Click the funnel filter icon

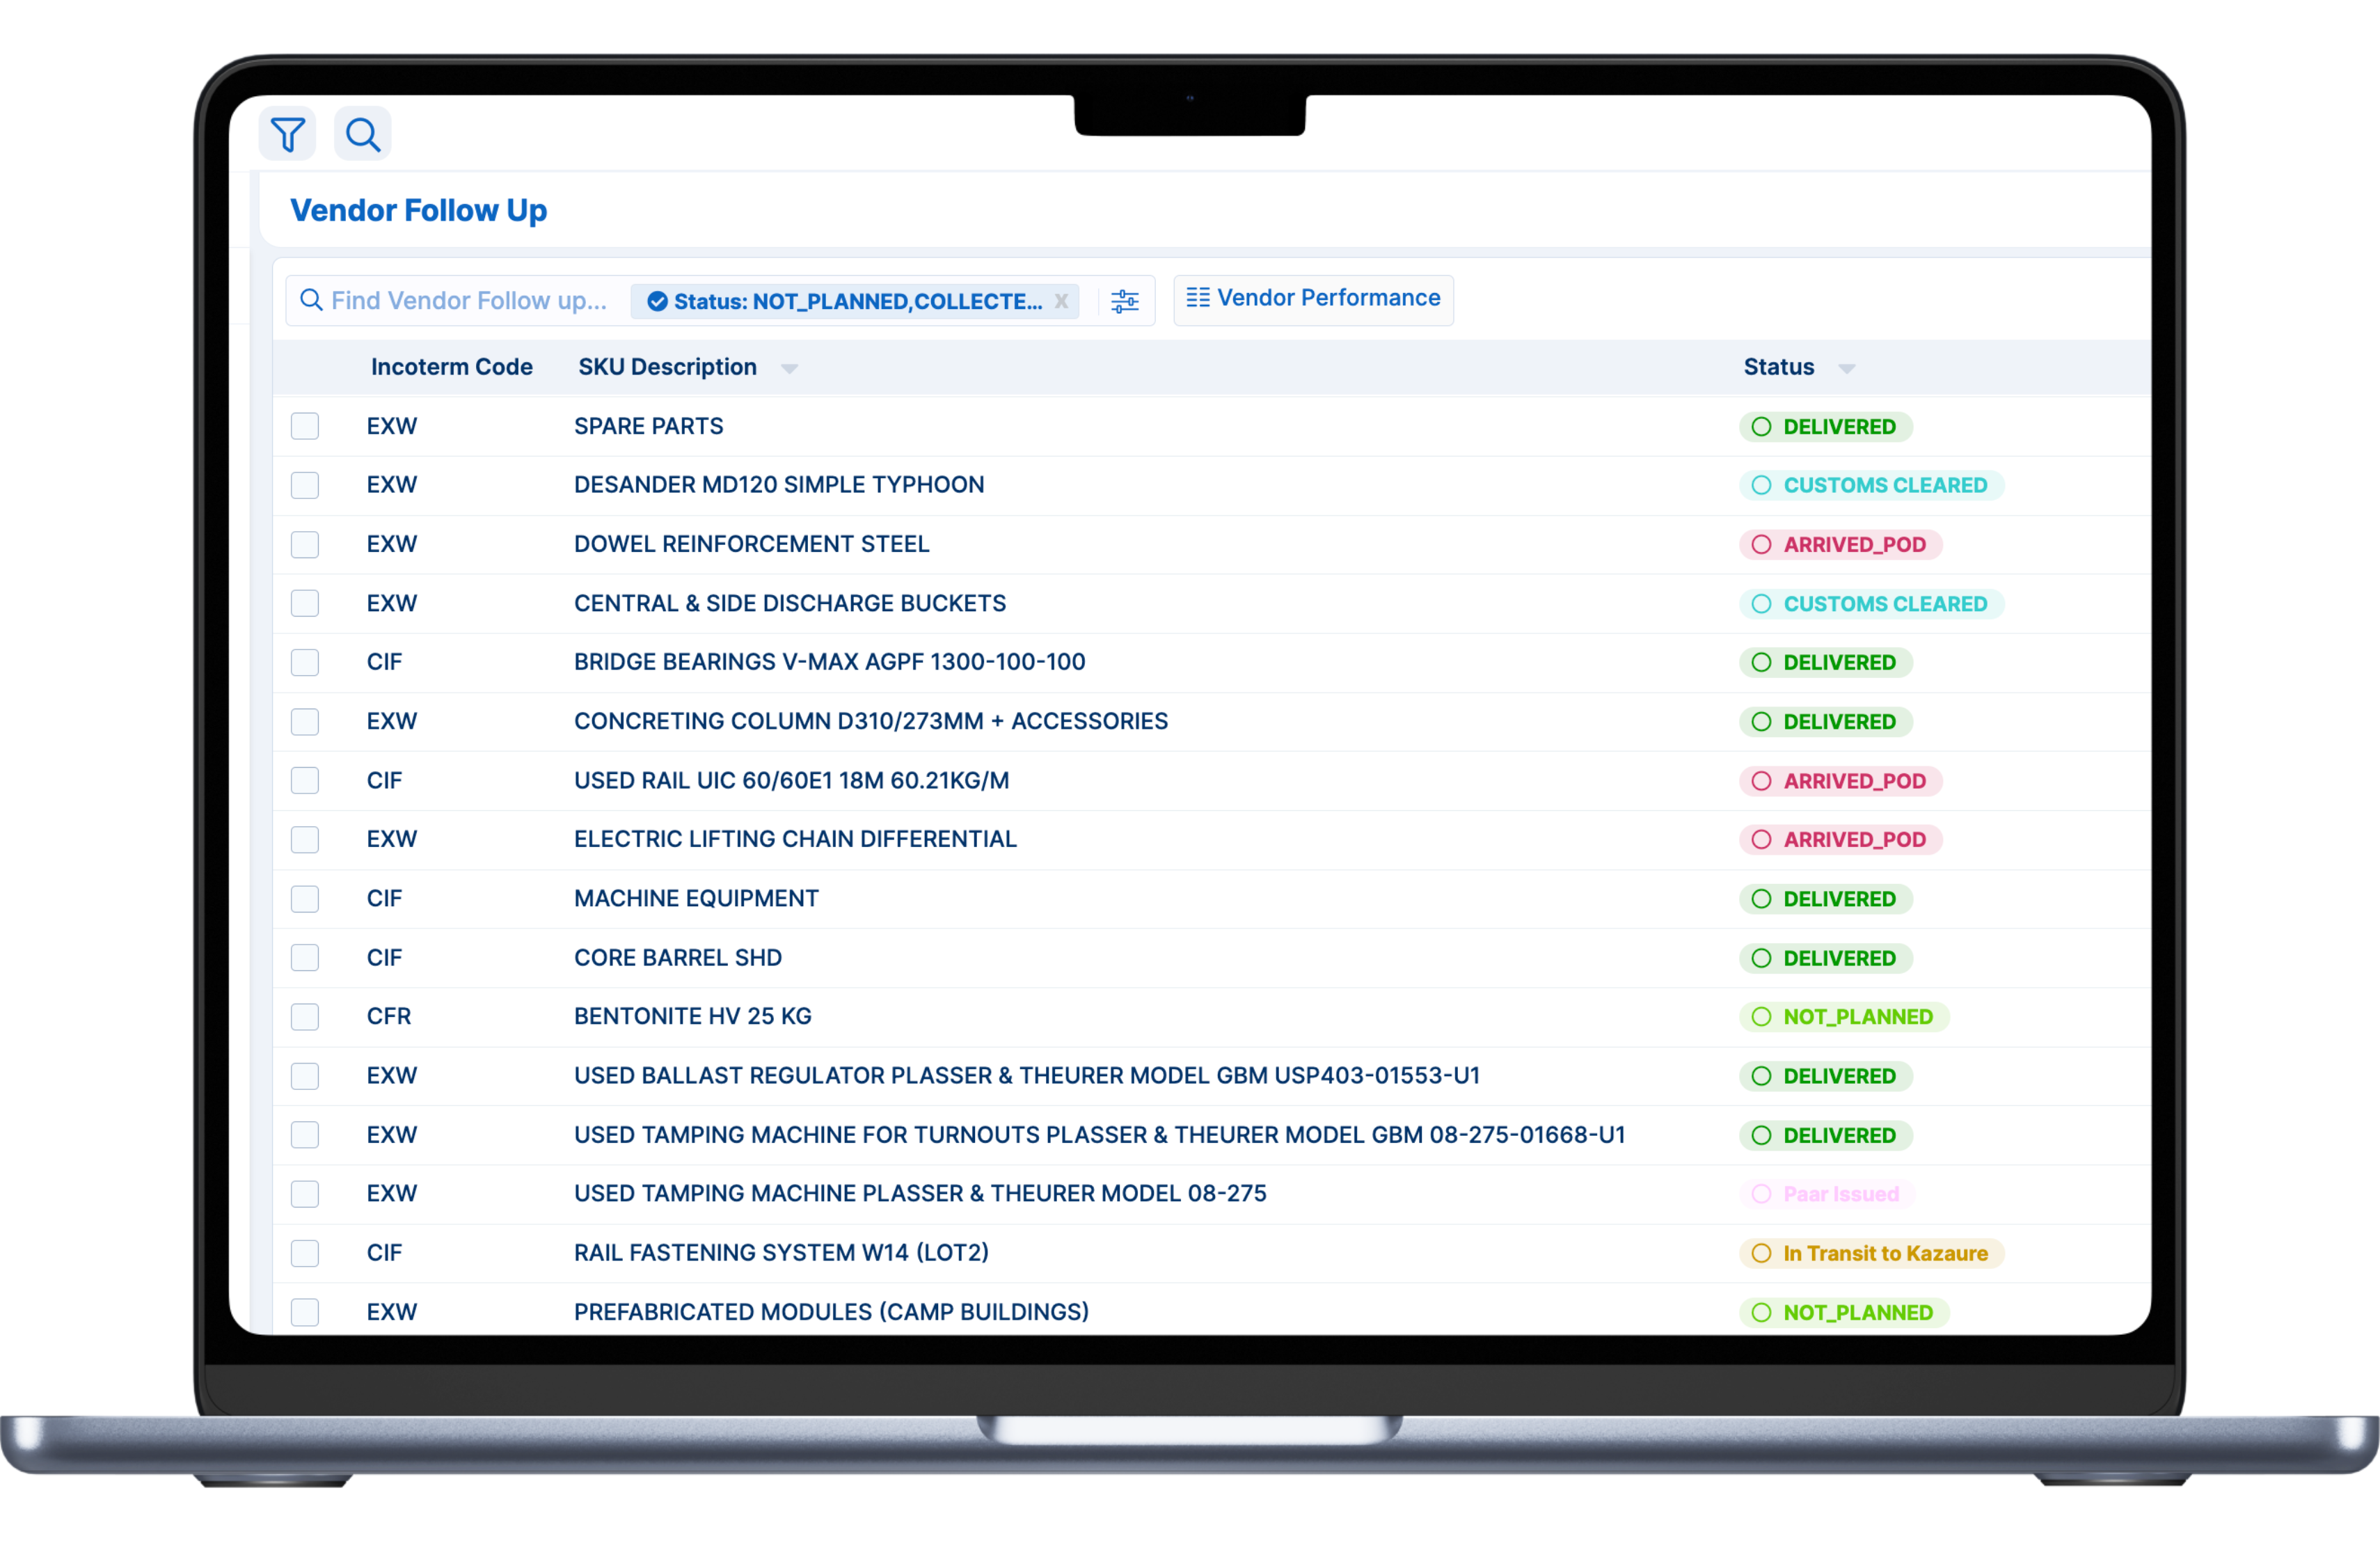pos(287,134)
